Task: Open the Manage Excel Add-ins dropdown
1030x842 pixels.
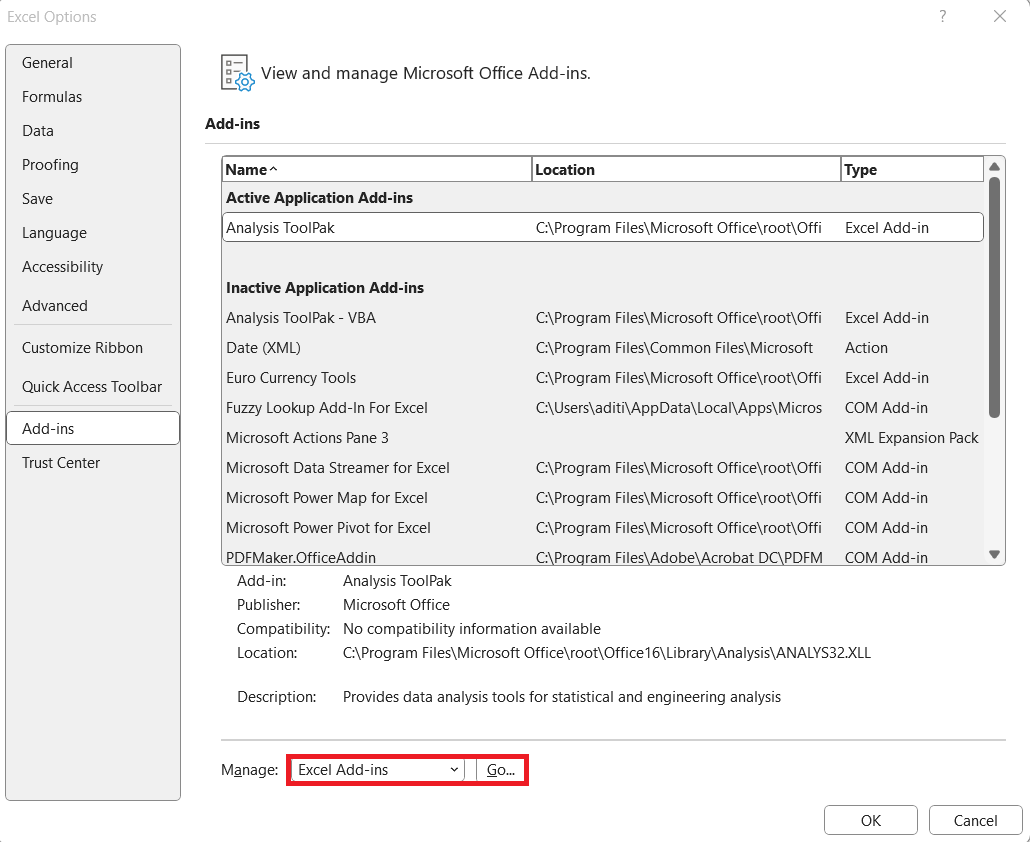Action: tap(378, 770)
